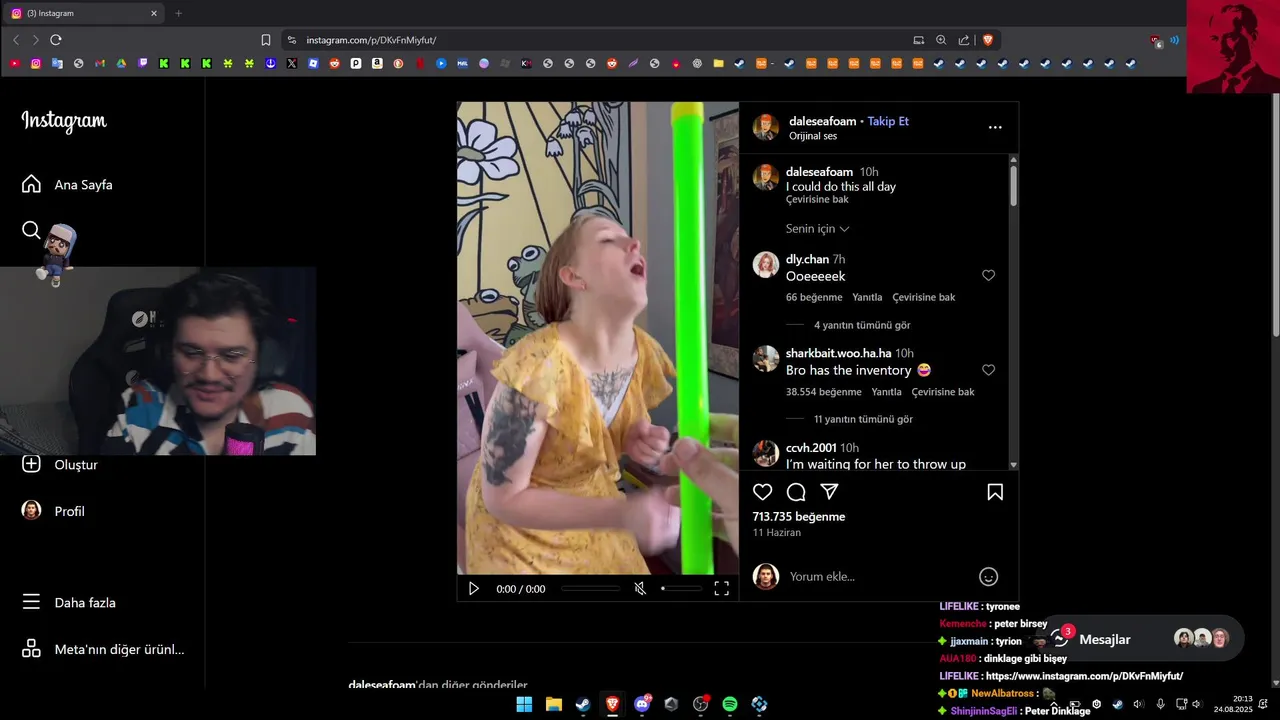Share the post via paper plane icon

click(x=829, y=492)
